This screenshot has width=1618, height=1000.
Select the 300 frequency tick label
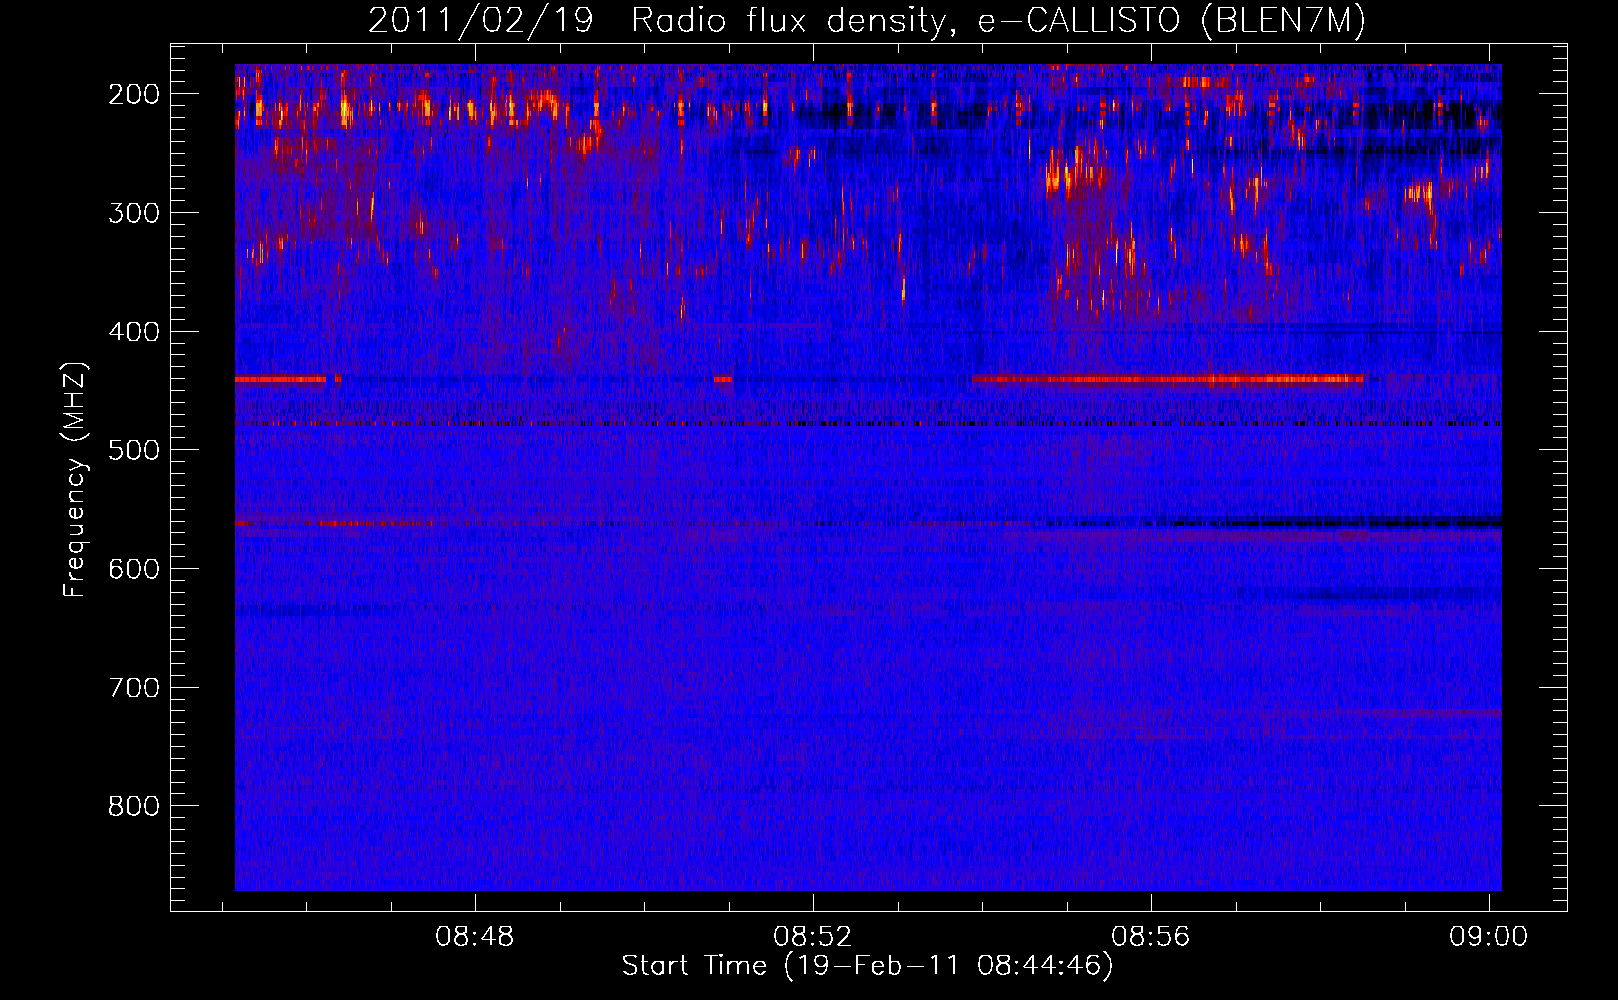click(x=133, y=213)
